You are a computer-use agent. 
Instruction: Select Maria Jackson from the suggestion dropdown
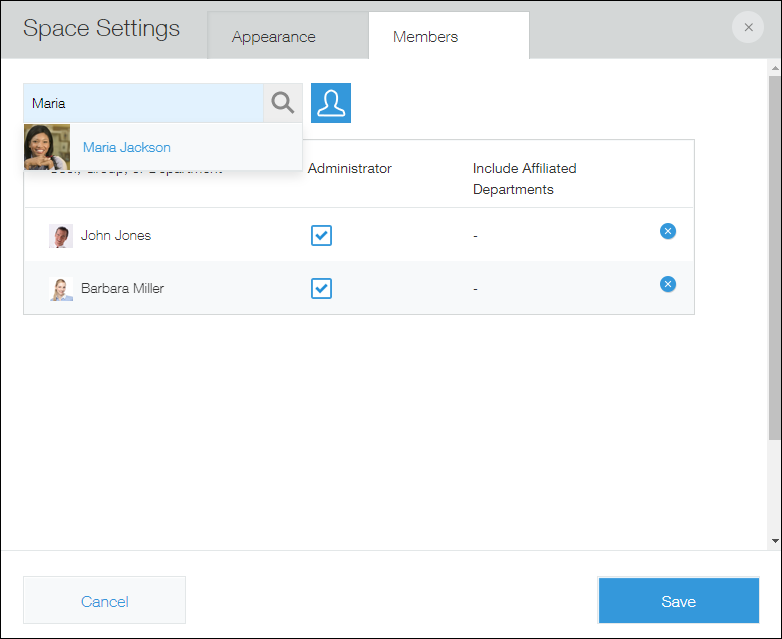(127, 148)
